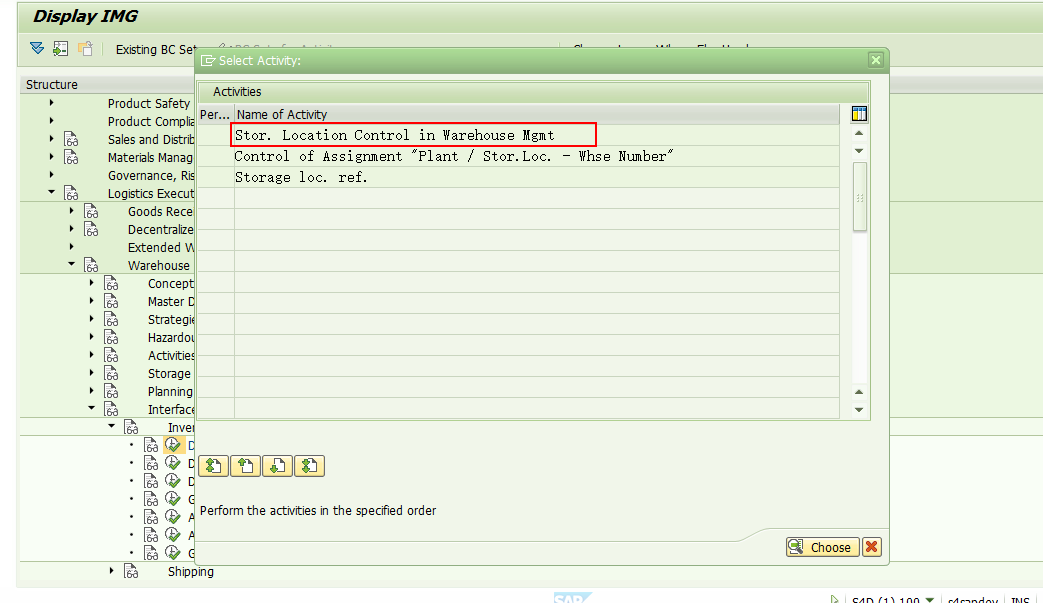Click the first green up-down arrow document icon
This screenshot has width=1043, height=603.
[213, 465]
